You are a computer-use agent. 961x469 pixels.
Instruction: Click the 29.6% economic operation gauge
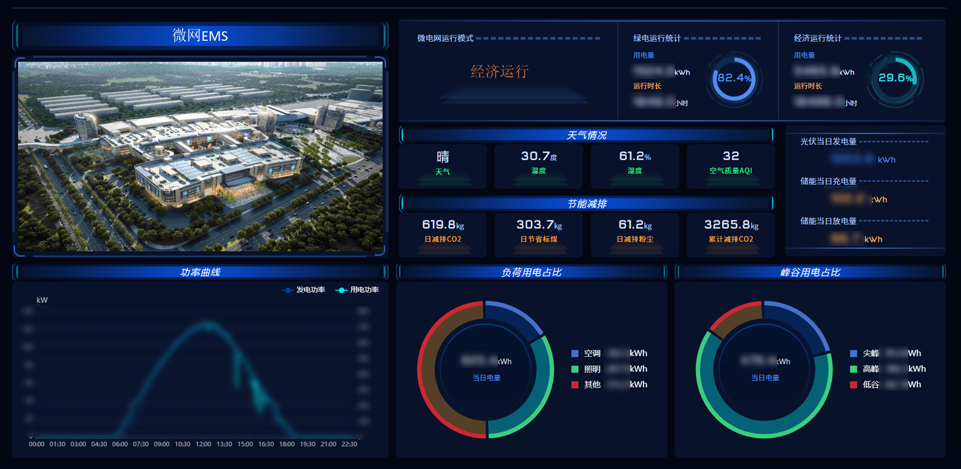894,78
